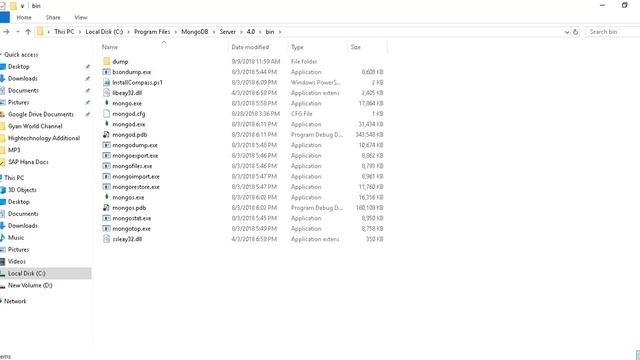Viewport: 640px width, 360px height.
Task: Select the mongo.exe leaf icon
Action: coord(107,103)
